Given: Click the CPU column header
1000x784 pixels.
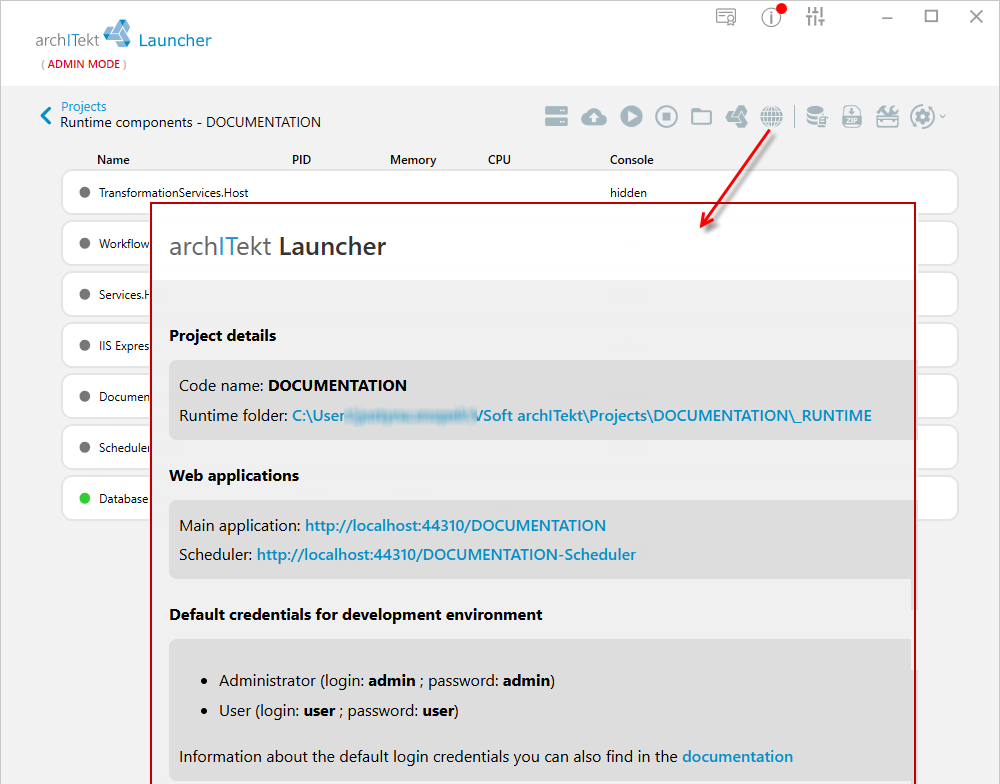Looking at the screenshot, I should point(499,160).
